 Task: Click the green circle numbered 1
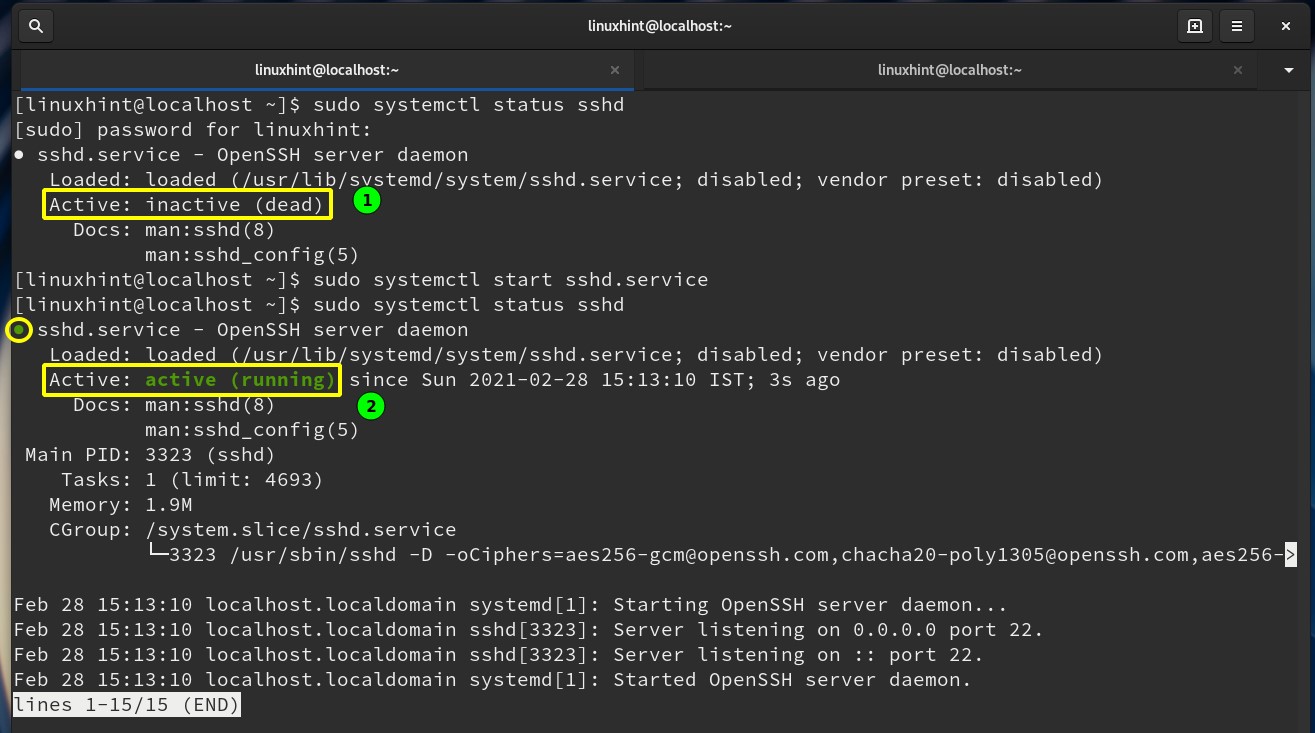click(367, 201)
